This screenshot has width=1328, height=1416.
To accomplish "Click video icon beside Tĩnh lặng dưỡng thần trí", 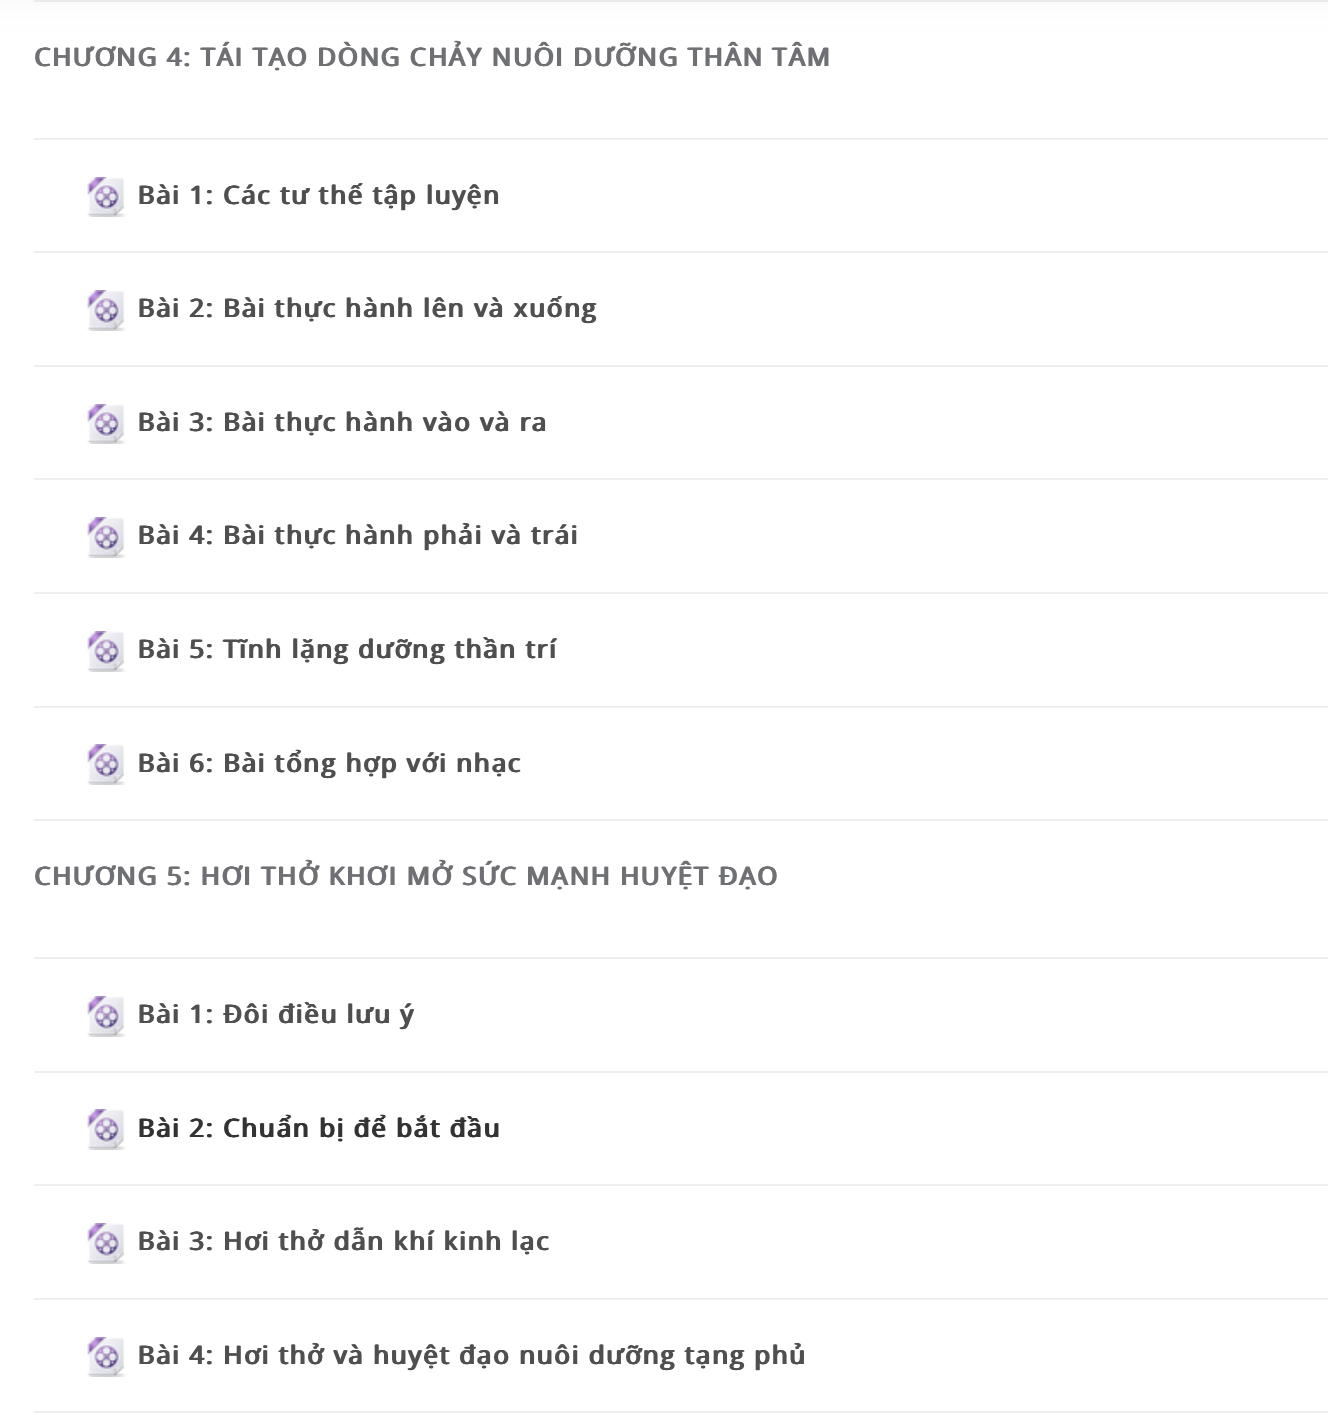I will pyautogui.click(x=105, y=650).
